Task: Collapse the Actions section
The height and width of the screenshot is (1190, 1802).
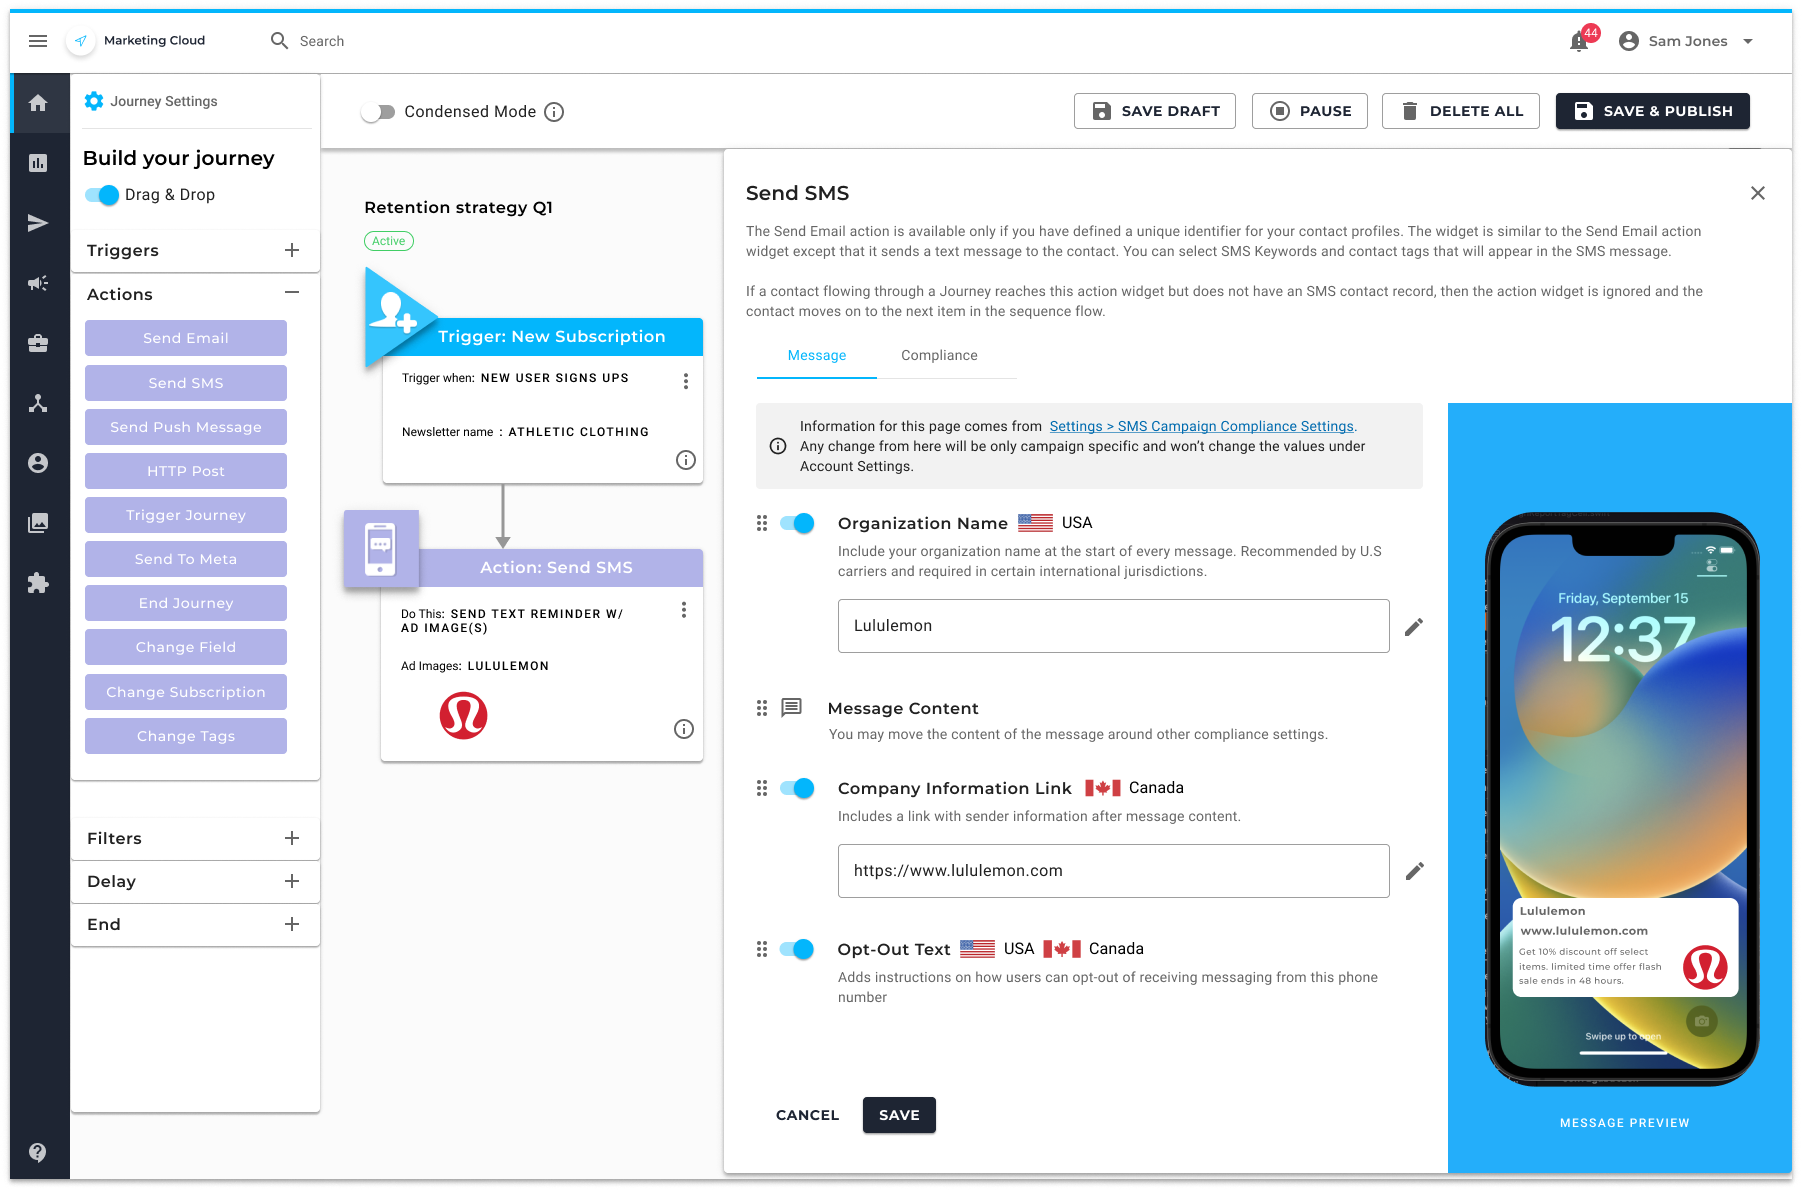Action: 292,293
